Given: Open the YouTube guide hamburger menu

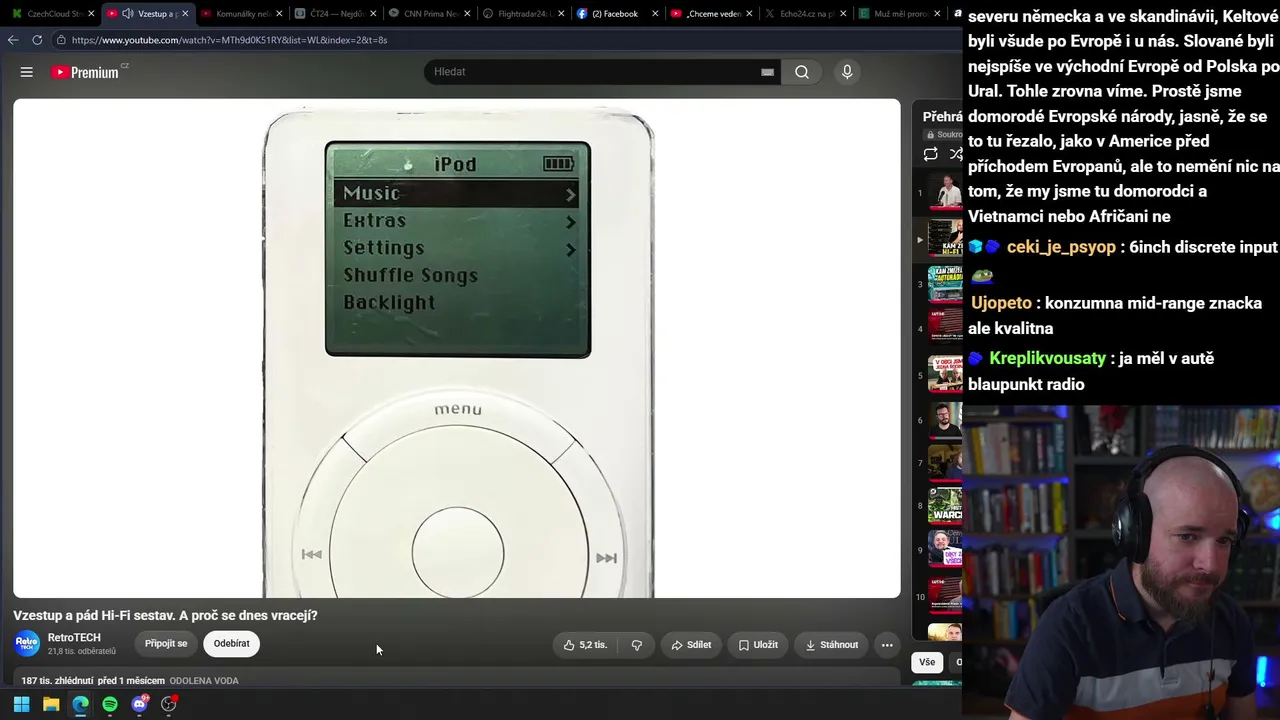Looking at the screenshot, I should pyautogui.click(x=27, y=72).
